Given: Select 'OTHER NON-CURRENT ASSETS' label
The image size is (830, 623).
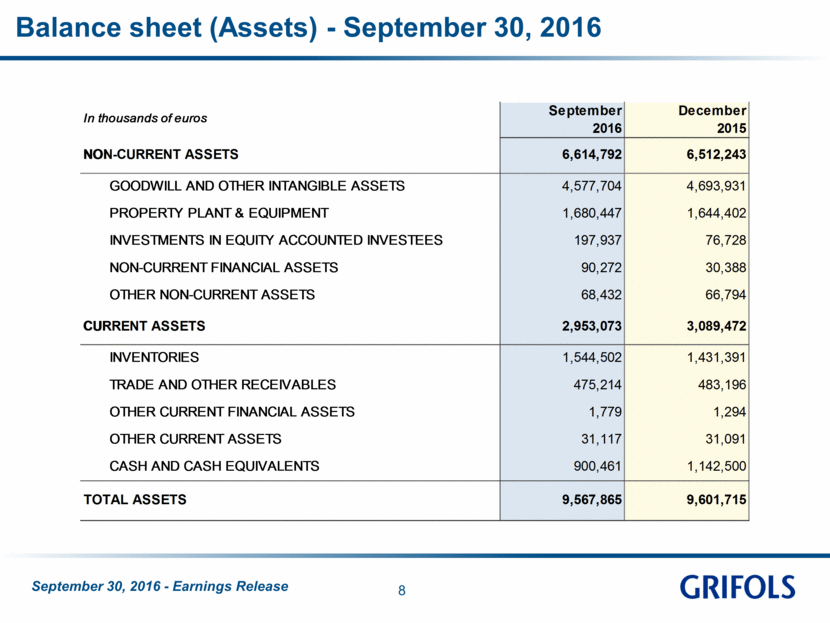Looking at the screenshot, I should coord(212,294).
